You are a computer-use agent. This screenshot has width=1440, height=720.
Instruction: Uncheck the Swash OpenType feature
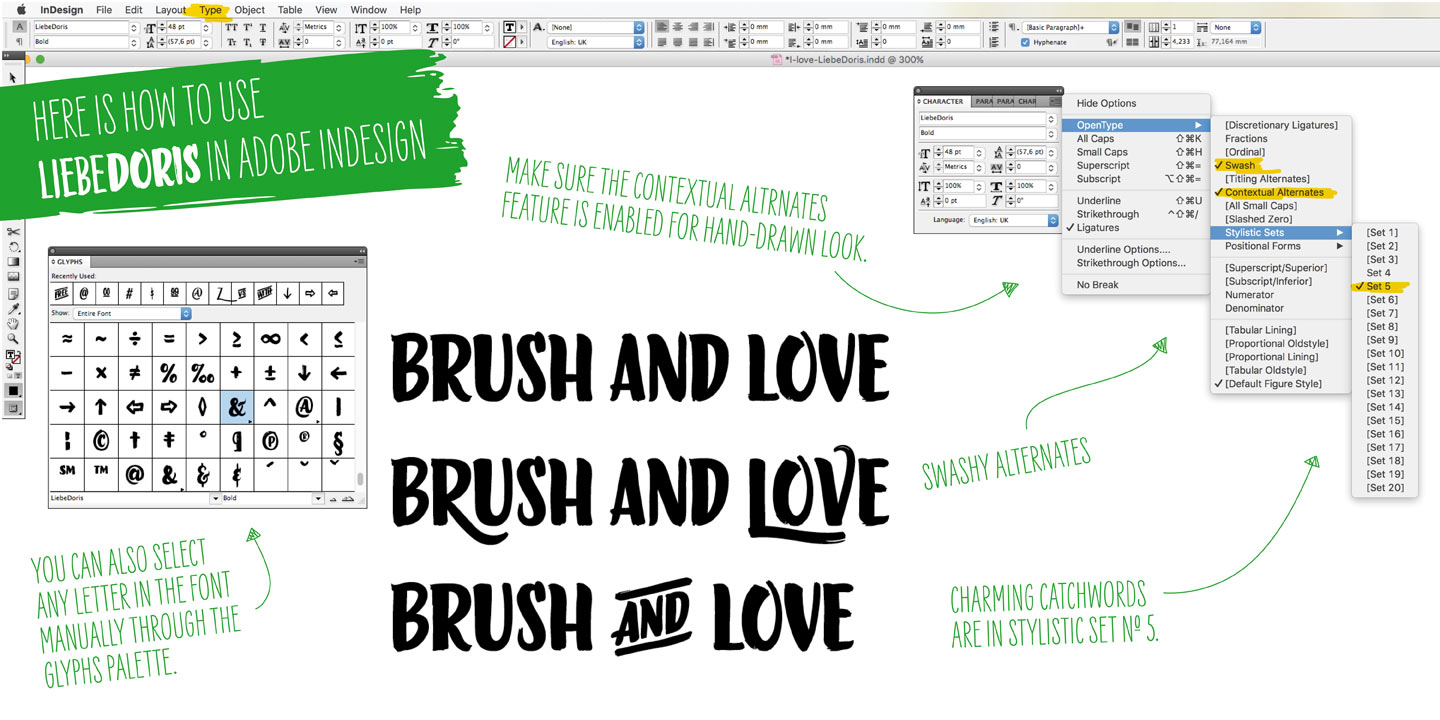click(1239, 165)
